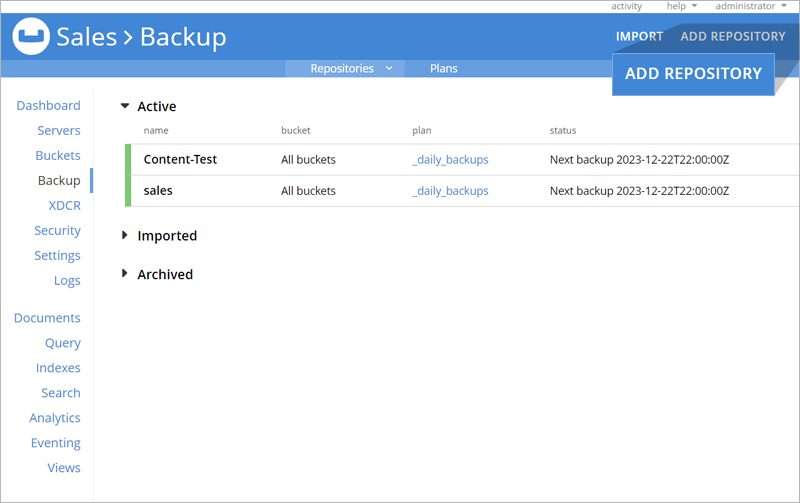Click the highlighted ADD REPOSITORY callout button
The width and height of the screenshot is (800, 503).
point(693,74)
